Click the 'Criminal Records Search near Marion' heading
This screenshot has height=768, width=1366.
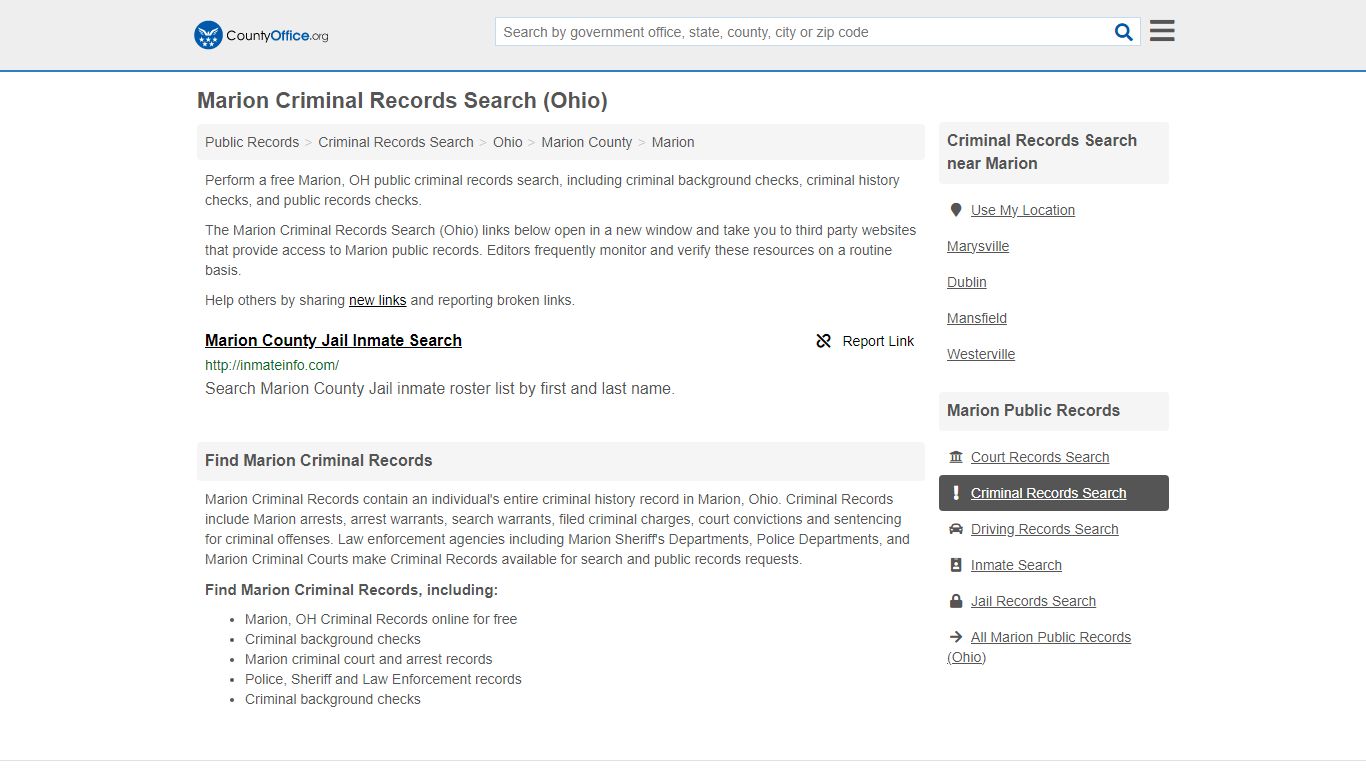point(1042,152)
